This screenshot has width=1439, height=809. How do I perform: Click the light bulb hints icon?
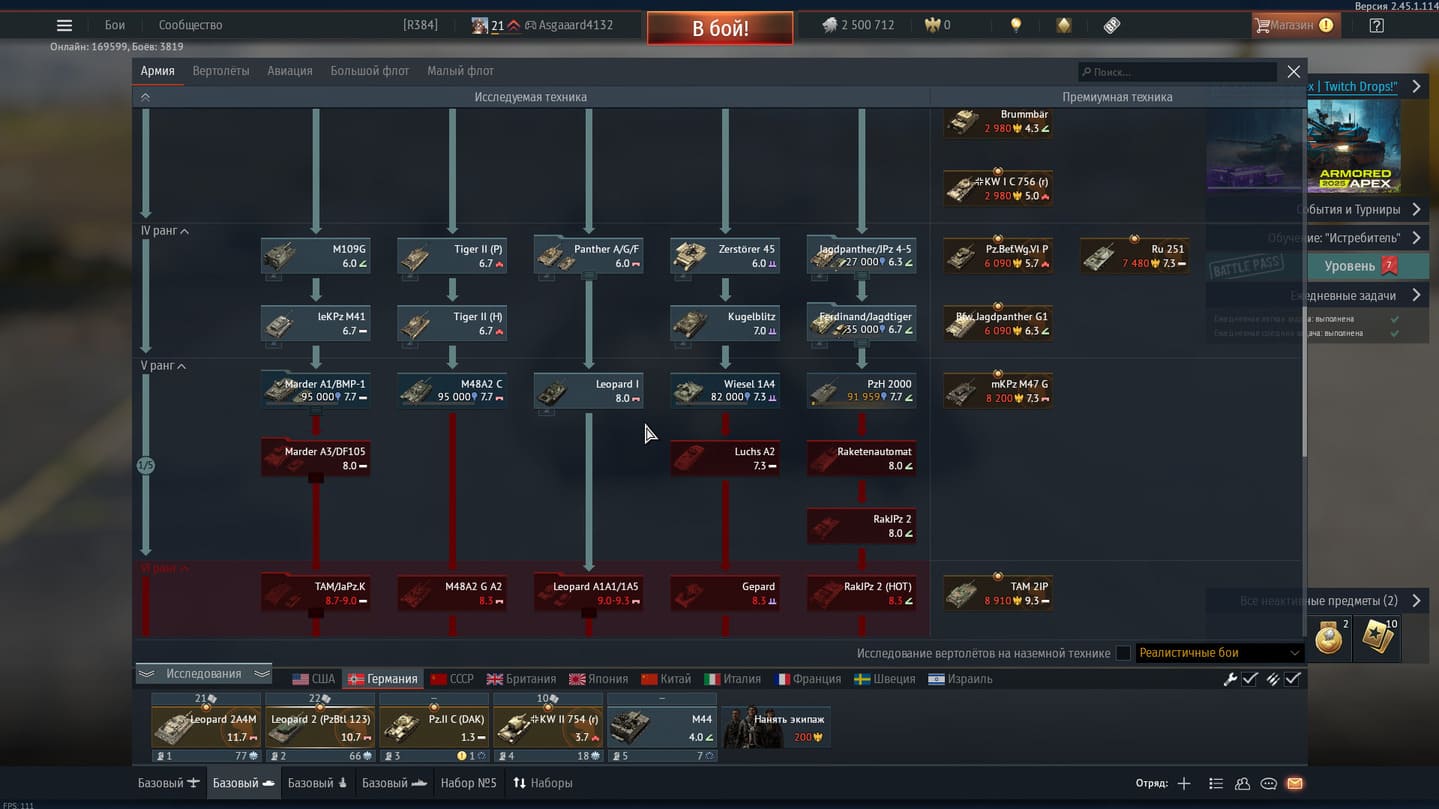[x=1016, y=25]
